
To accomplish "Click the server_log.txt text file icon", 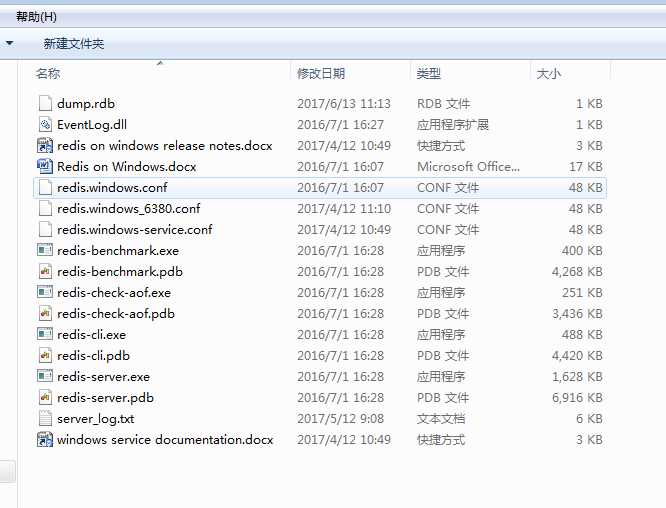I will click(x=45, y=418).
